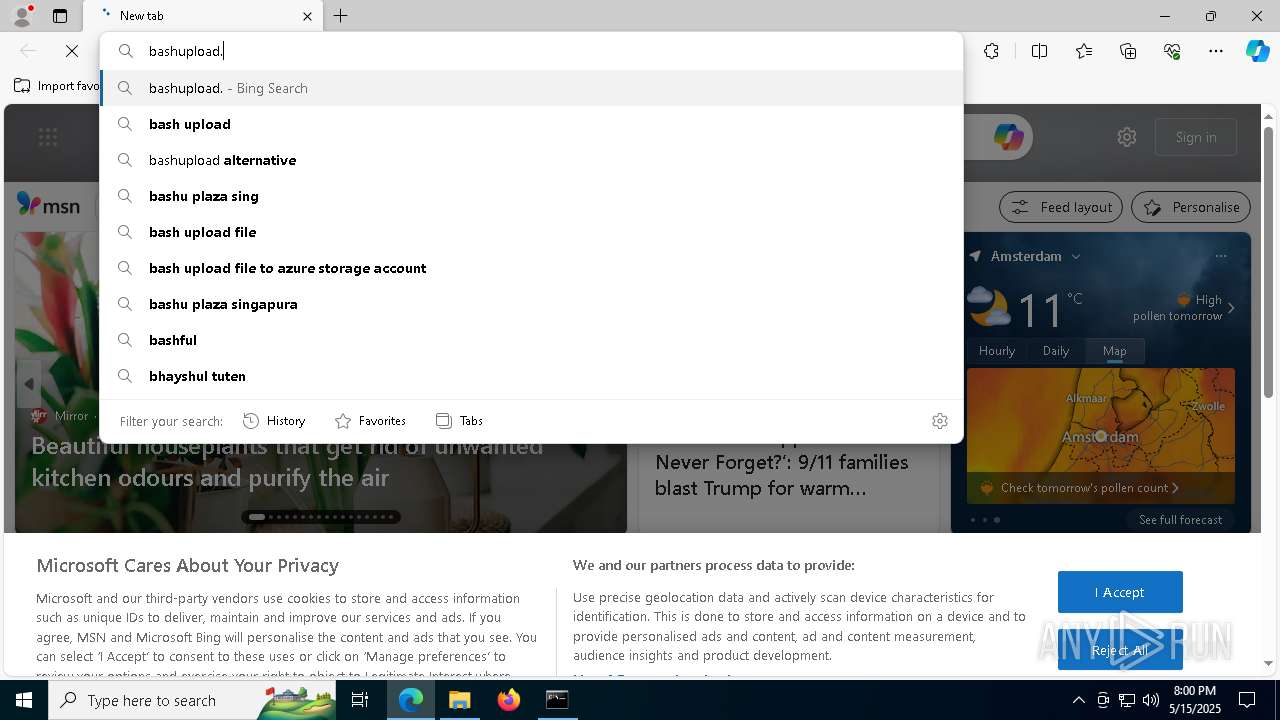Select the 'bhayshul tuten' suggestion
This screenshot has width=1280, height=720.
tap(531, 376)
